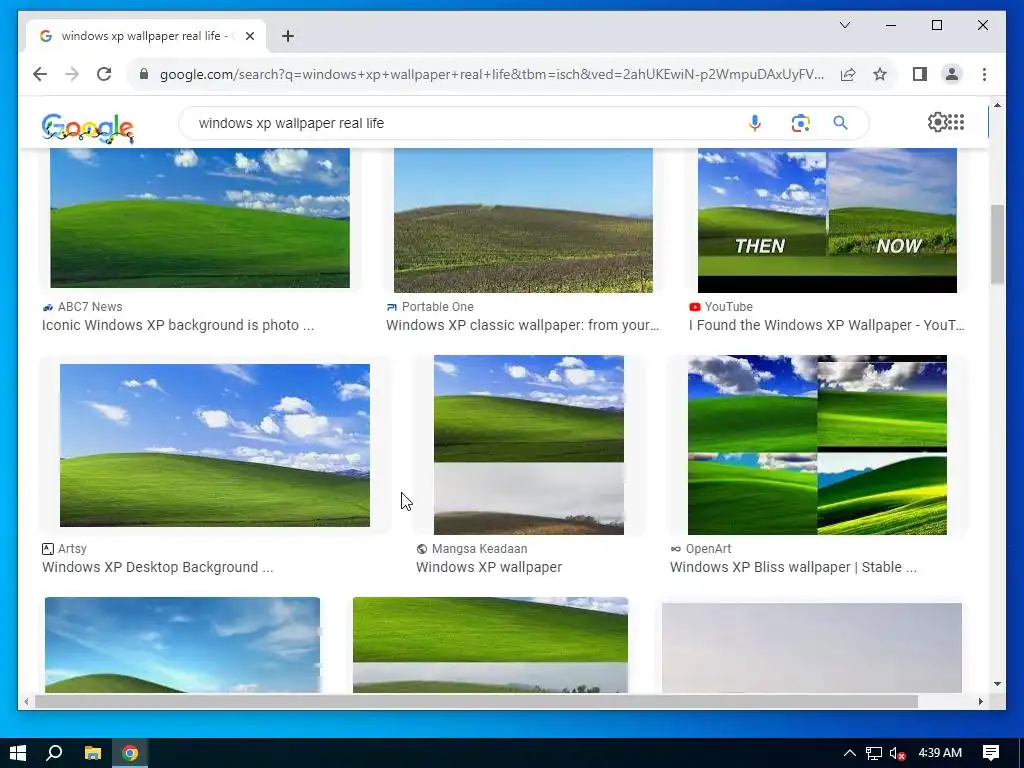Show hidden system tray icons
The width and height of the screenshot is (1024, 768).
click(x=849, y=753)
